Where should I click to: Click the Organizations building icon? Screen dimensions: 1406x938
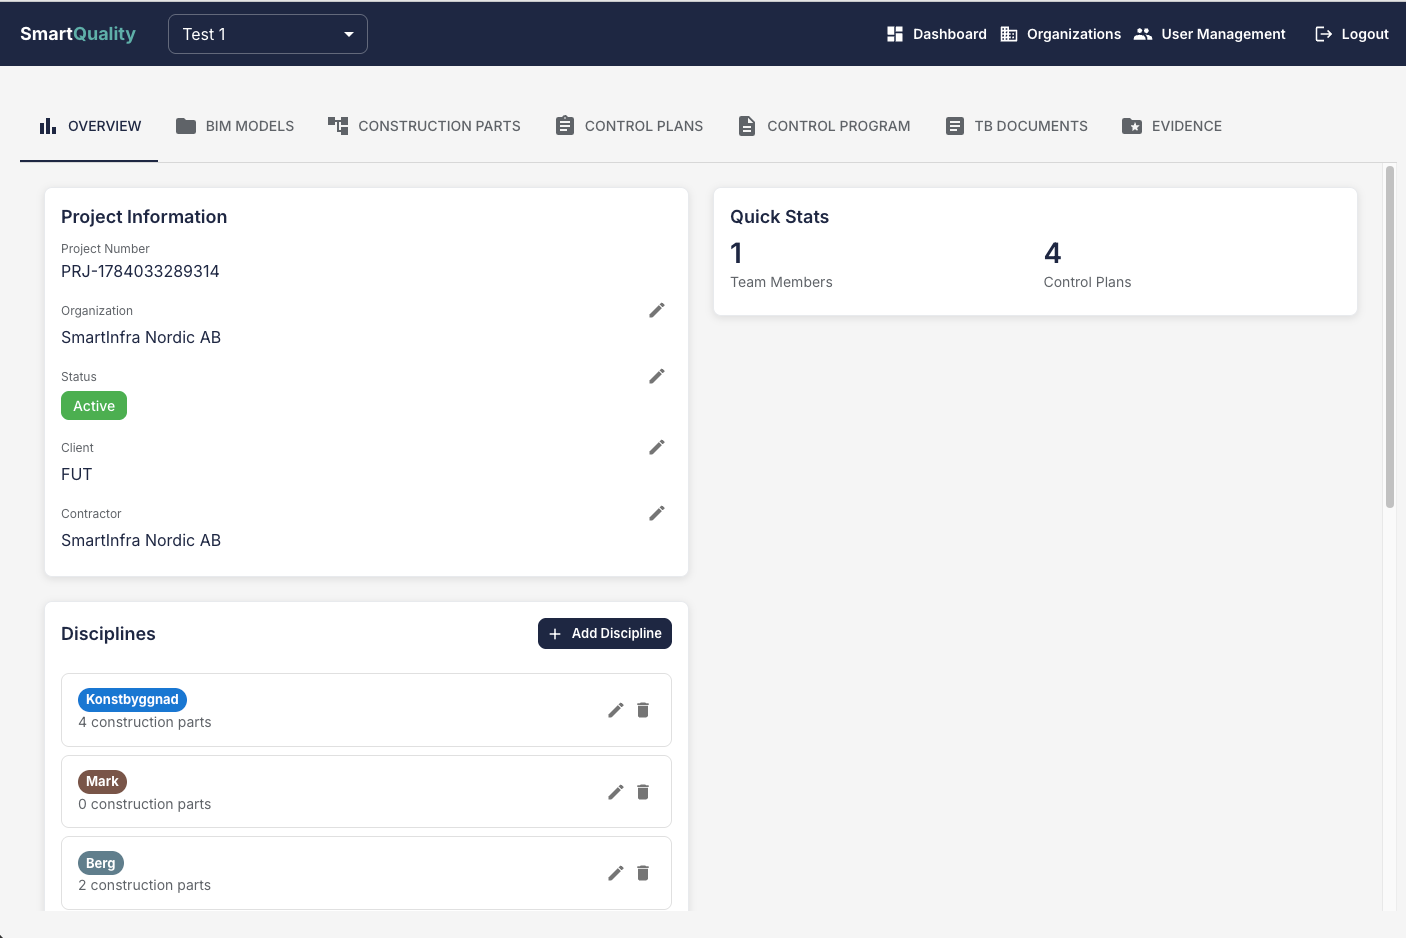tap(1009, 34)
